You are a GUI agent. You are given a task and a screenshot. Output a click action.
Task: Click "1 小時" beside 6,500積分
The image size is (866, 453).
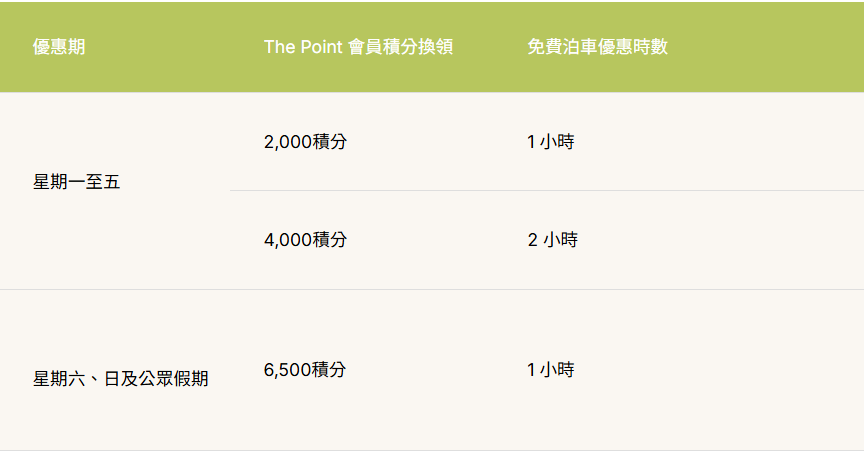(x=550, y=370)
